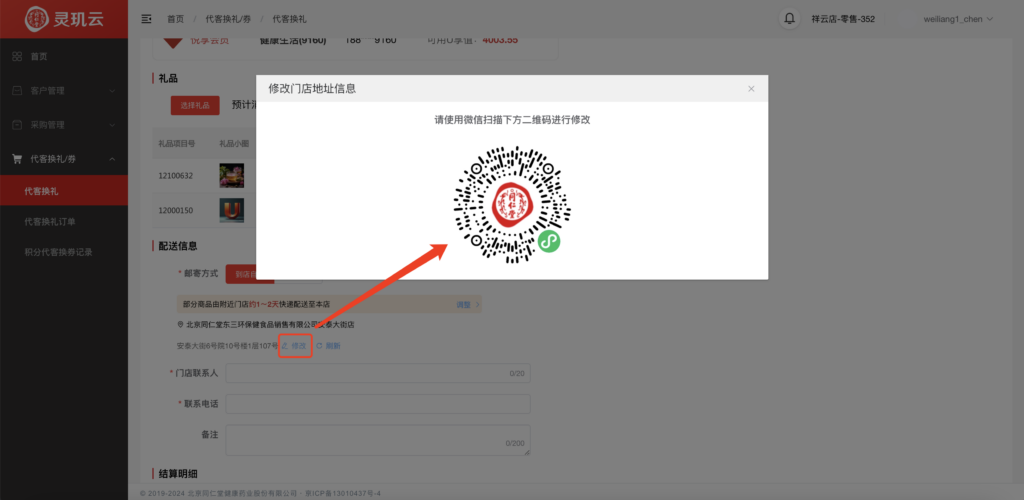Close the 修改门店地址信息 dialog
The width and height of the screenshot is (1024, 500).
[751, 89]
